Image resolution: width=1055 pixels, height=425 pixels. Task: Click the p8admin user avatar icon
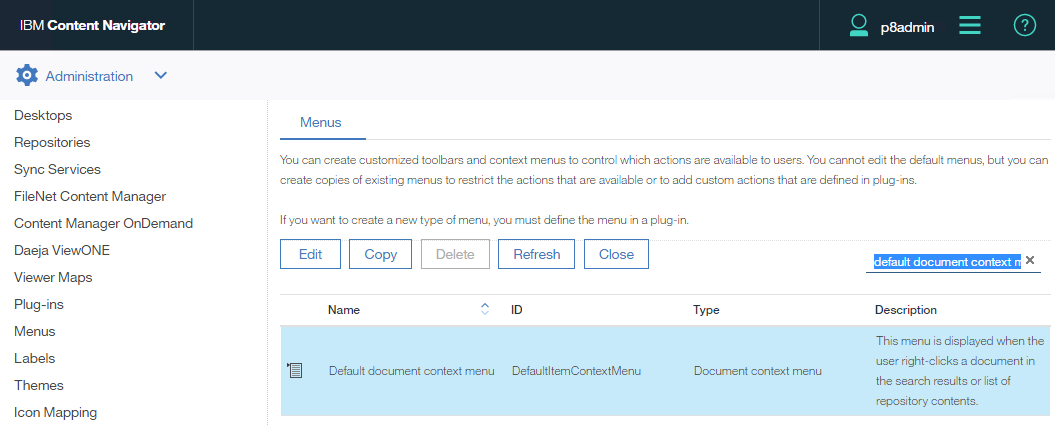point(858,26)
